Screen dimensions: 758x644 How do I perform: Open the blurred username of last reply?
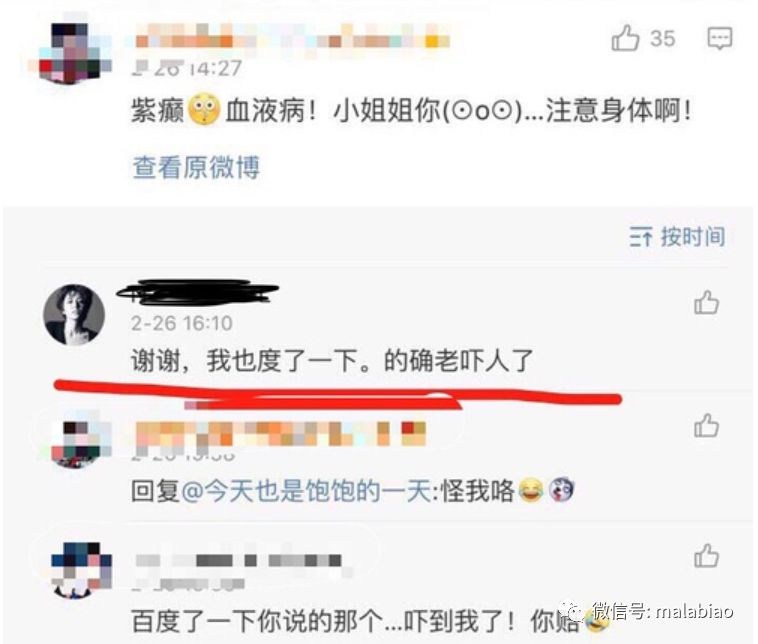(x=239, y=561)
